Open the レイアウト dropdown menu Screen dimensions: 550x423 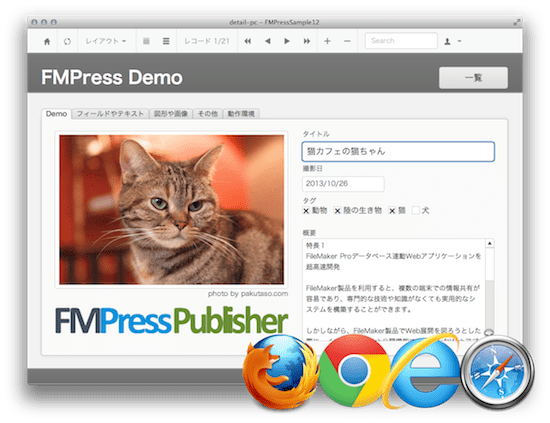(106, 41)
